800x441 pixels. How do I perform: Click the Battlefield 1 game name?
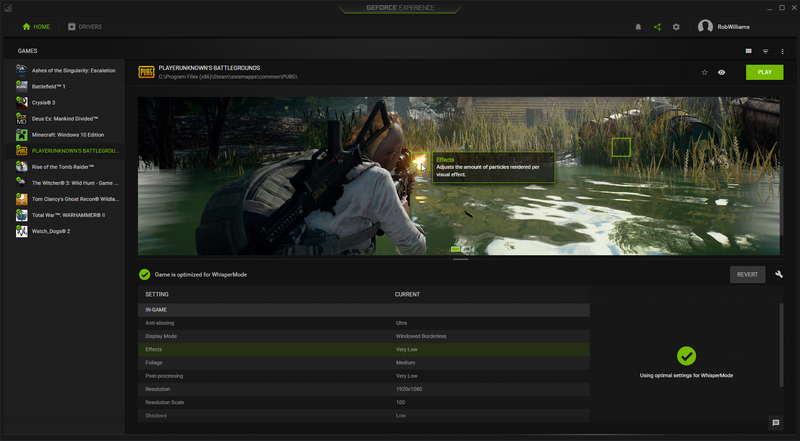coord(48,87)
